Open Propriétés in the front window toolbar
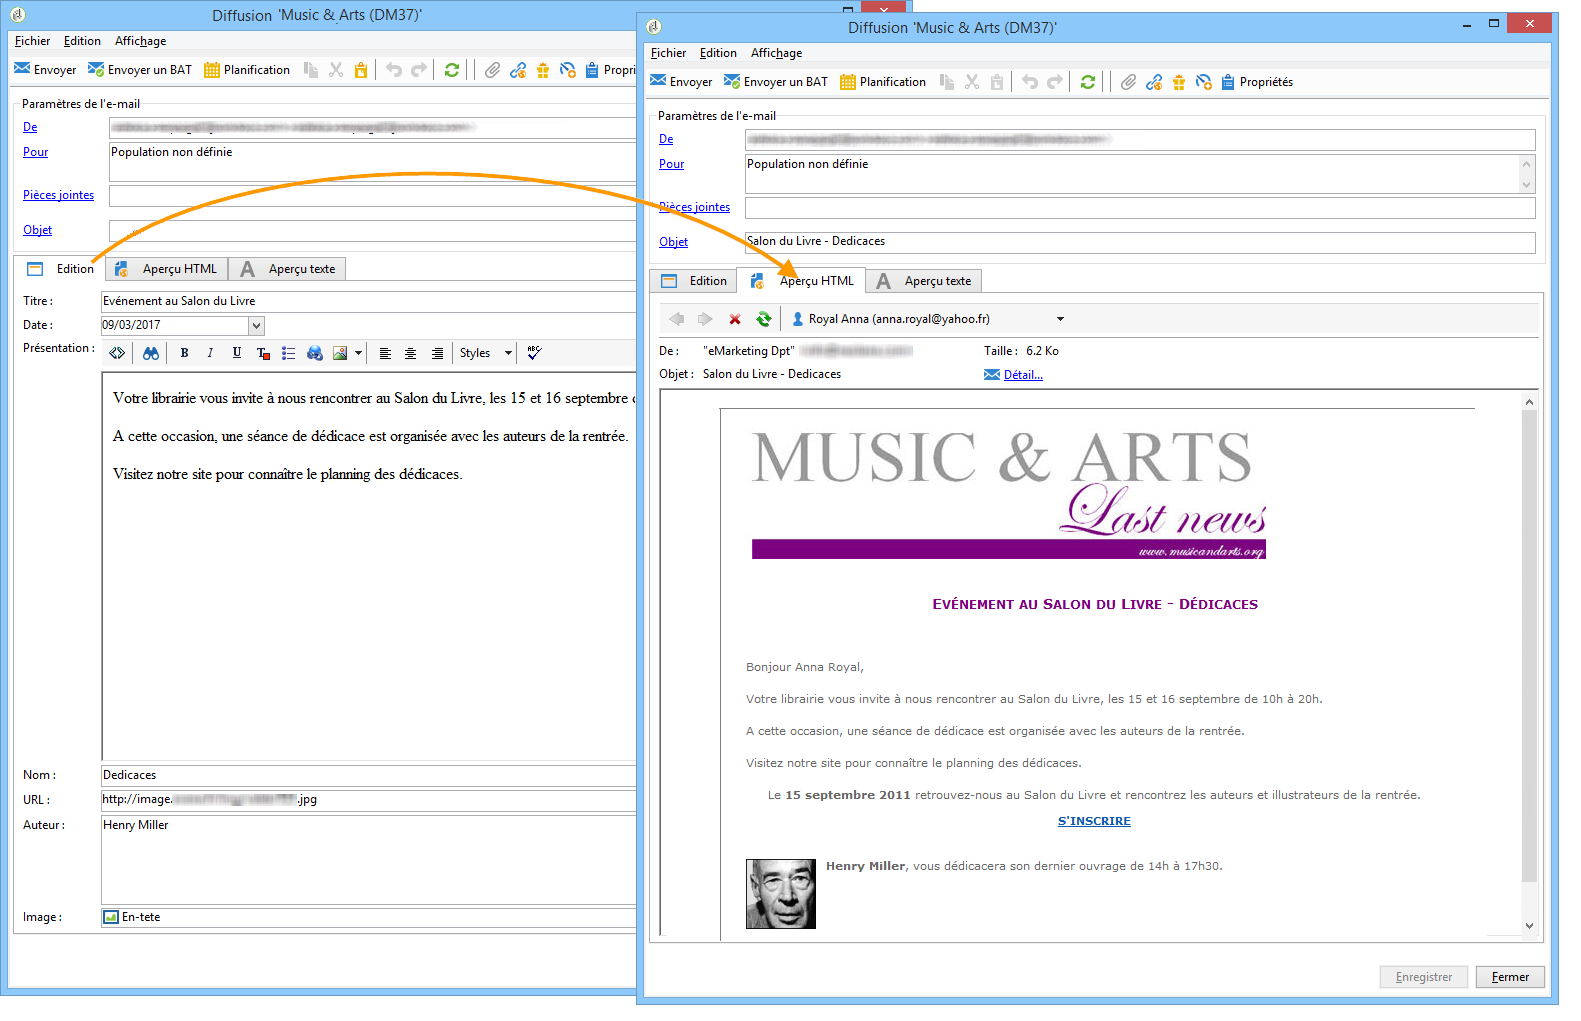The width and height of the screenshot is (1581, 1021). 1258,82
